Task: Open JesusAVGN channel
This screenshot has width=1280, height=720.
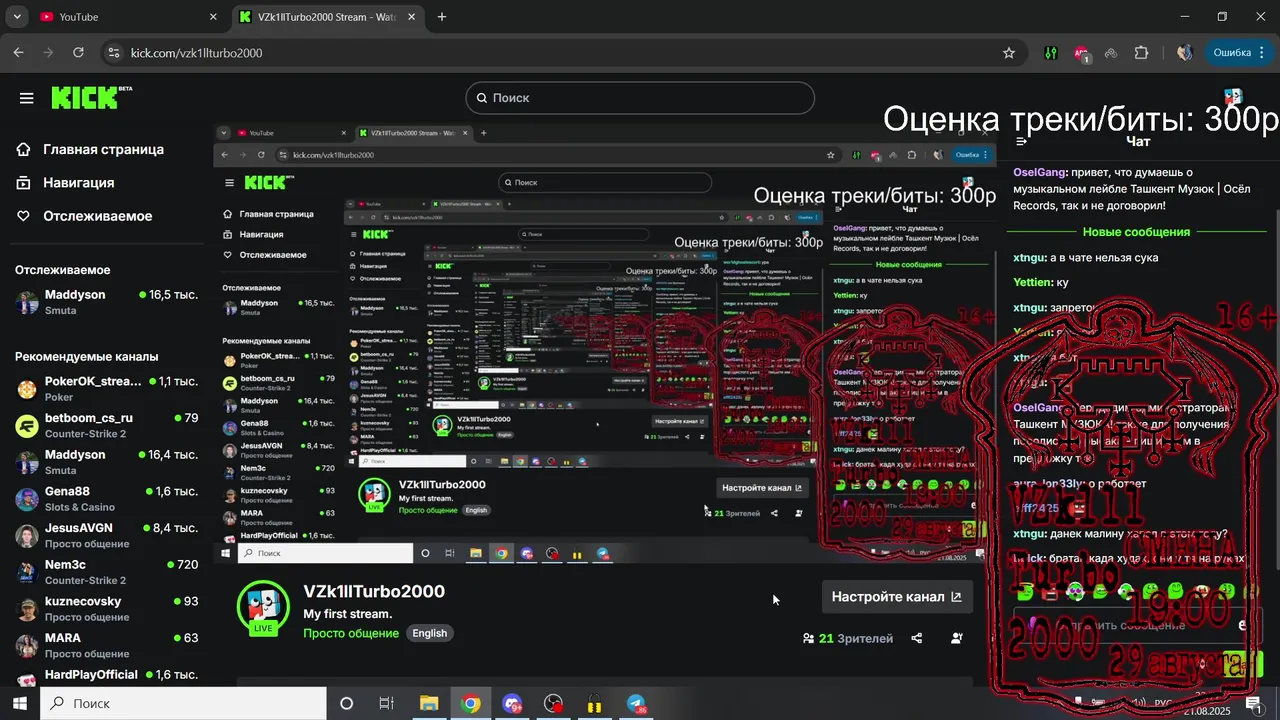Action: click(107, 535)
